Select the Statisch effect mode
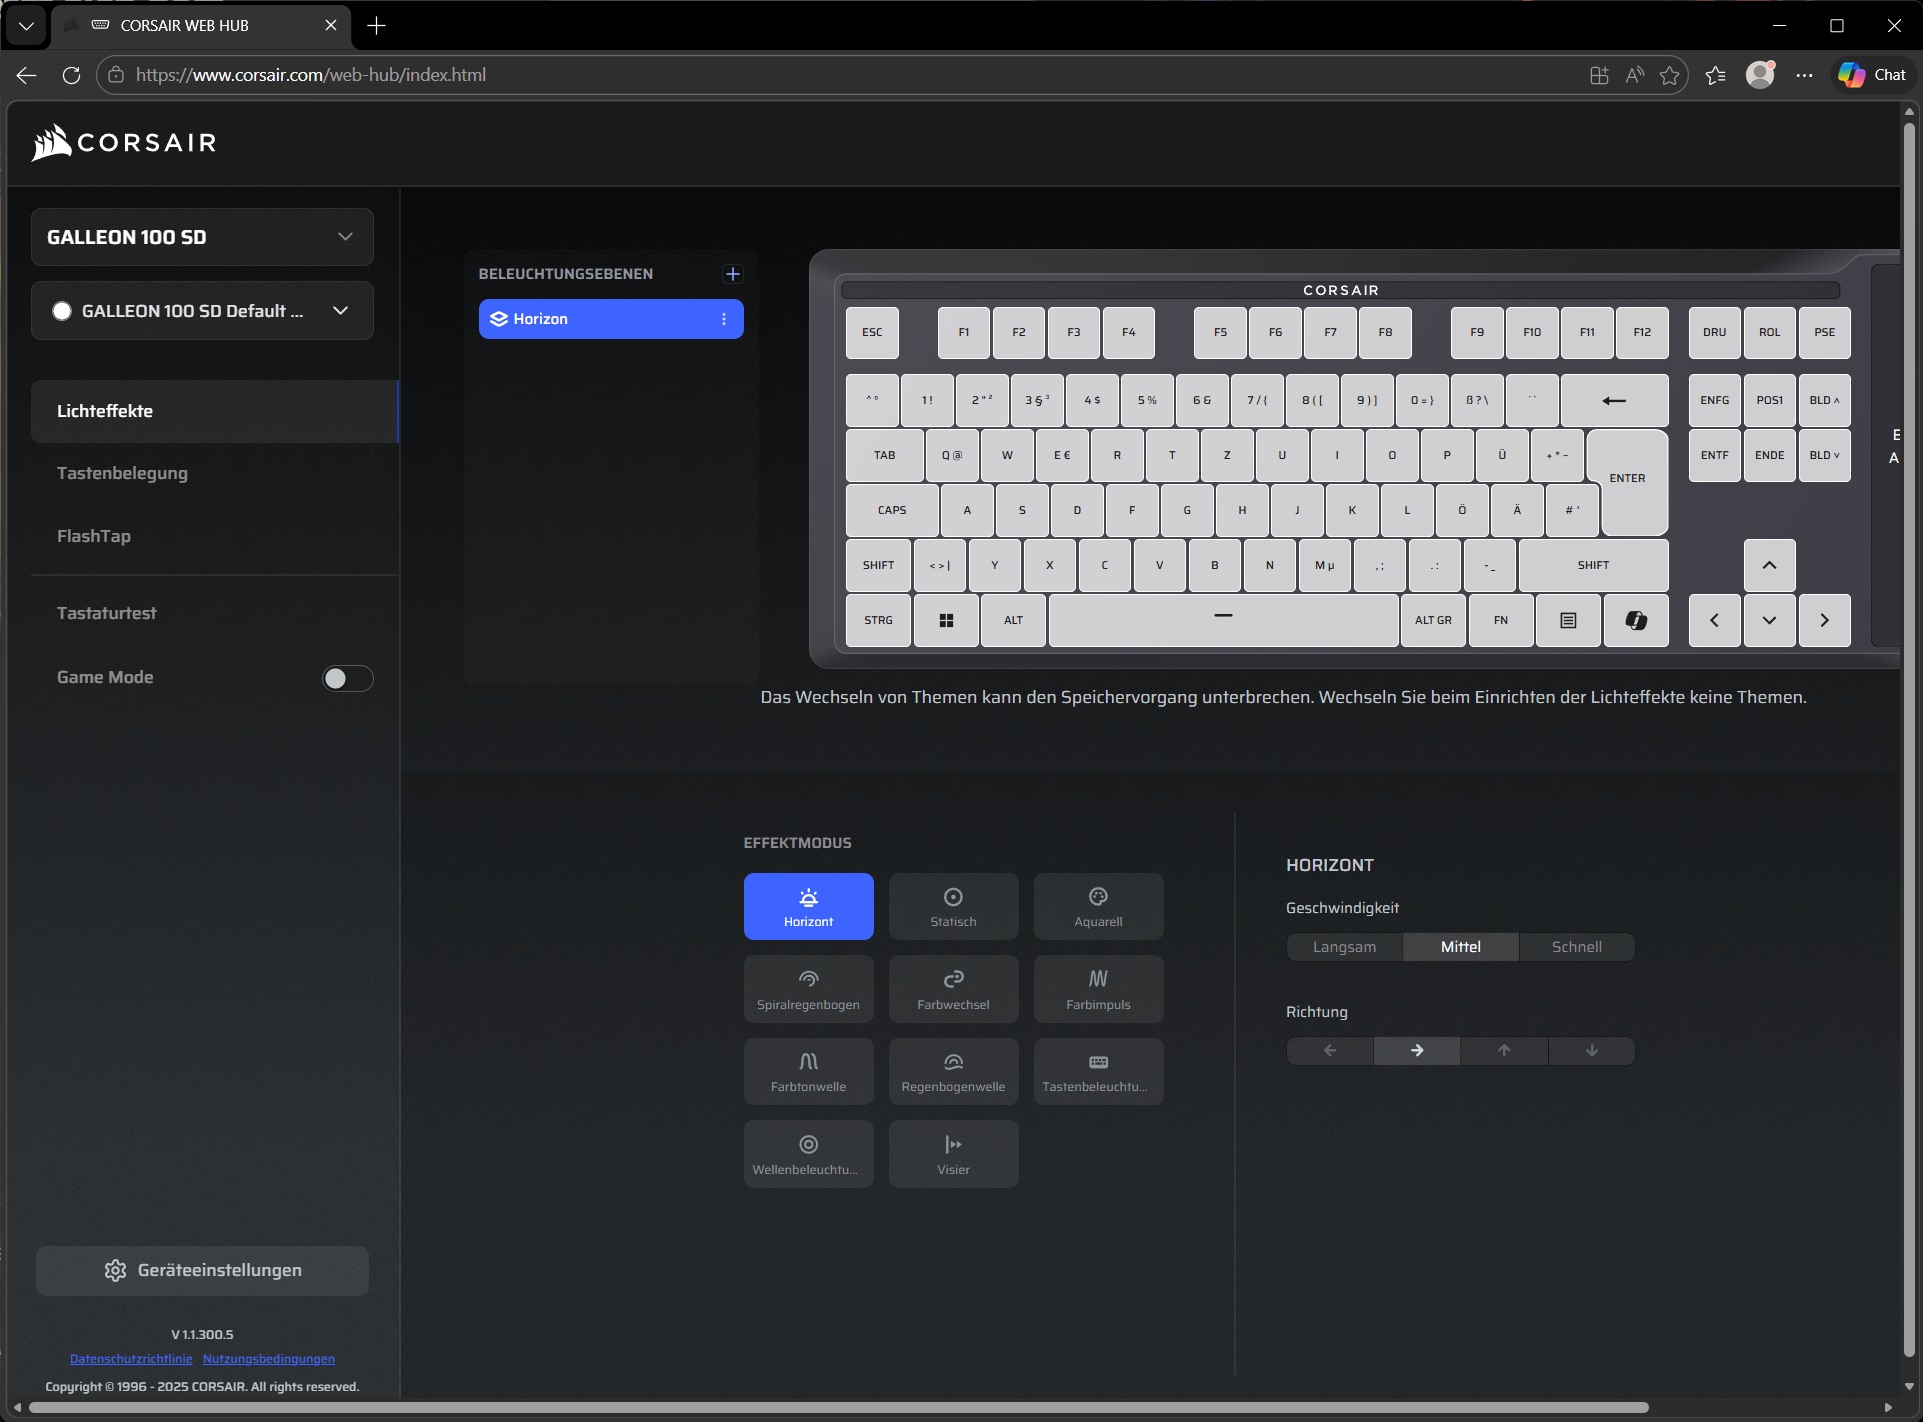Screen dimensions: 1923x1422 [x=953, y=906]
